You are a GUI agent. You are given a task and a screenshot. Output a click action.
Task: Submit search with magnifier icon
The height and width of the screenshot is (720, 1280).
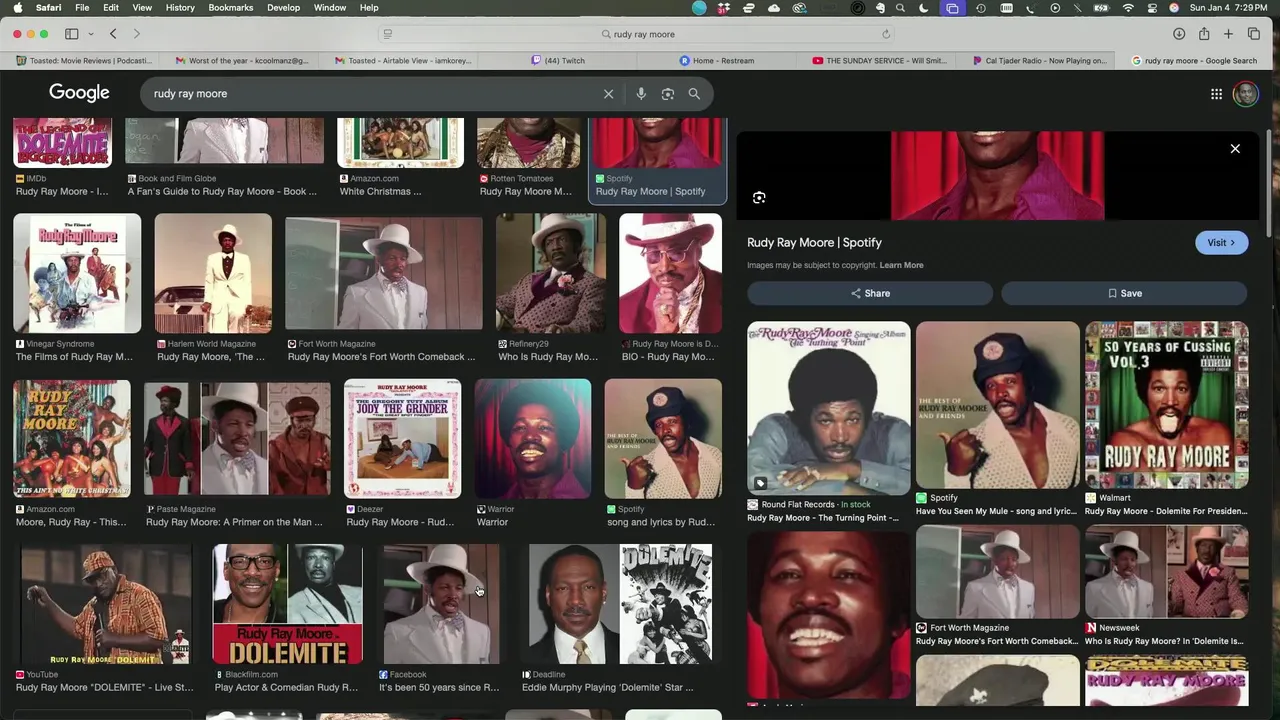[694, 94]
